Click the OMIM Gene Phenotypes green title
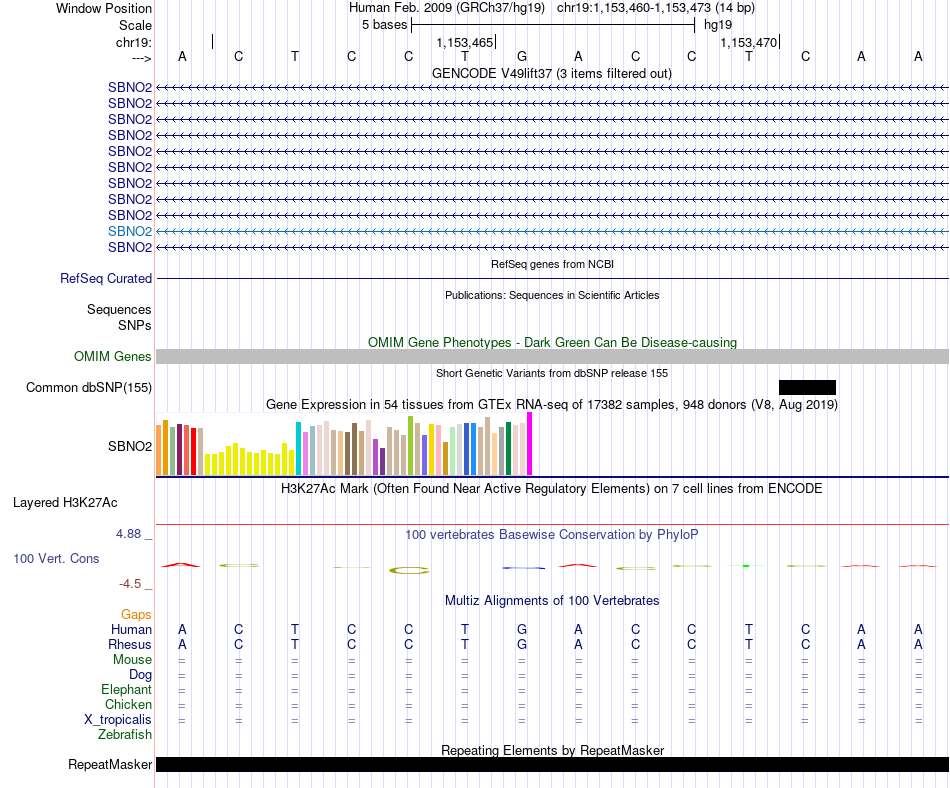The height and width of the screenshot is (788, 950). click(x=552, y=342)
